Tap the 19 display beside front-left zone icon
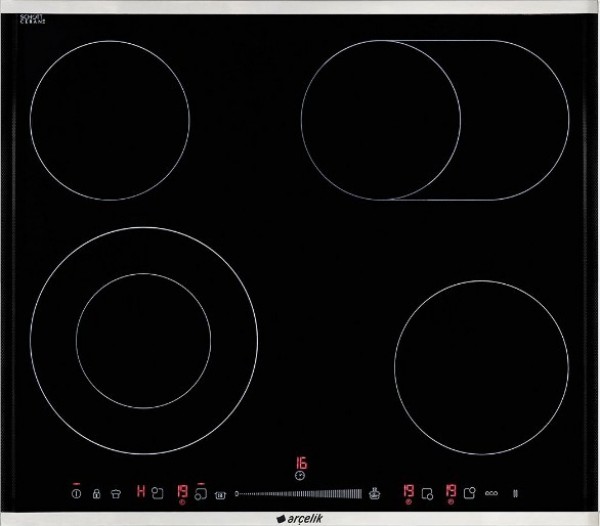 [x=183, y=491]
